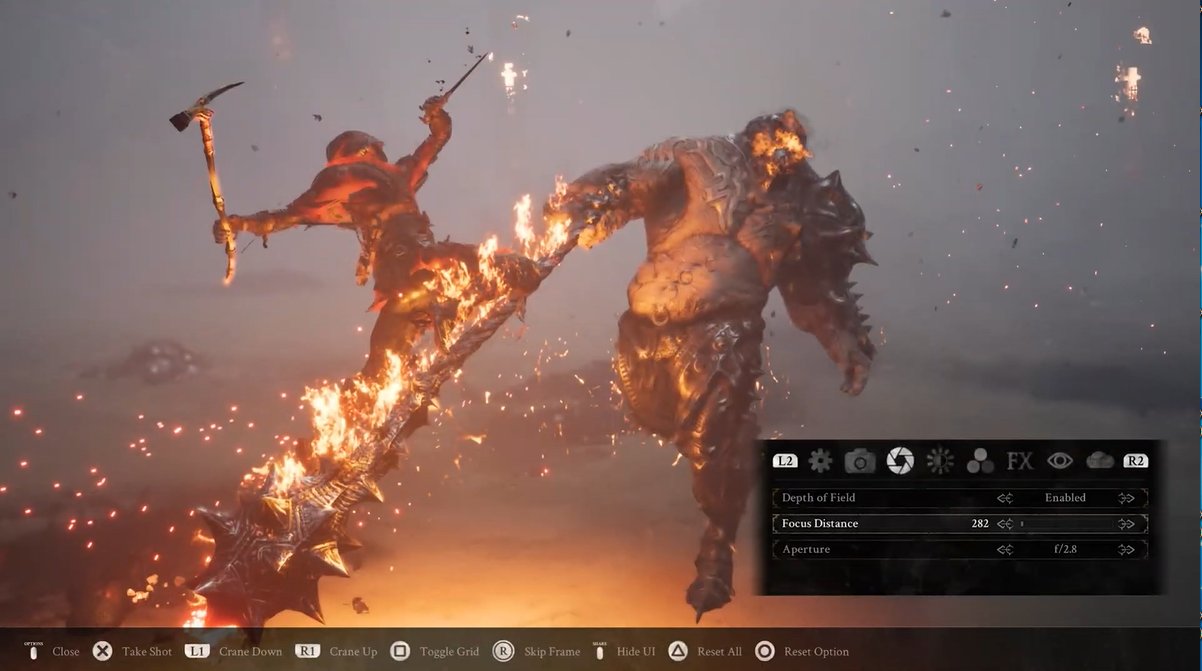Select the Focus Distance row label

click(820, 524)
